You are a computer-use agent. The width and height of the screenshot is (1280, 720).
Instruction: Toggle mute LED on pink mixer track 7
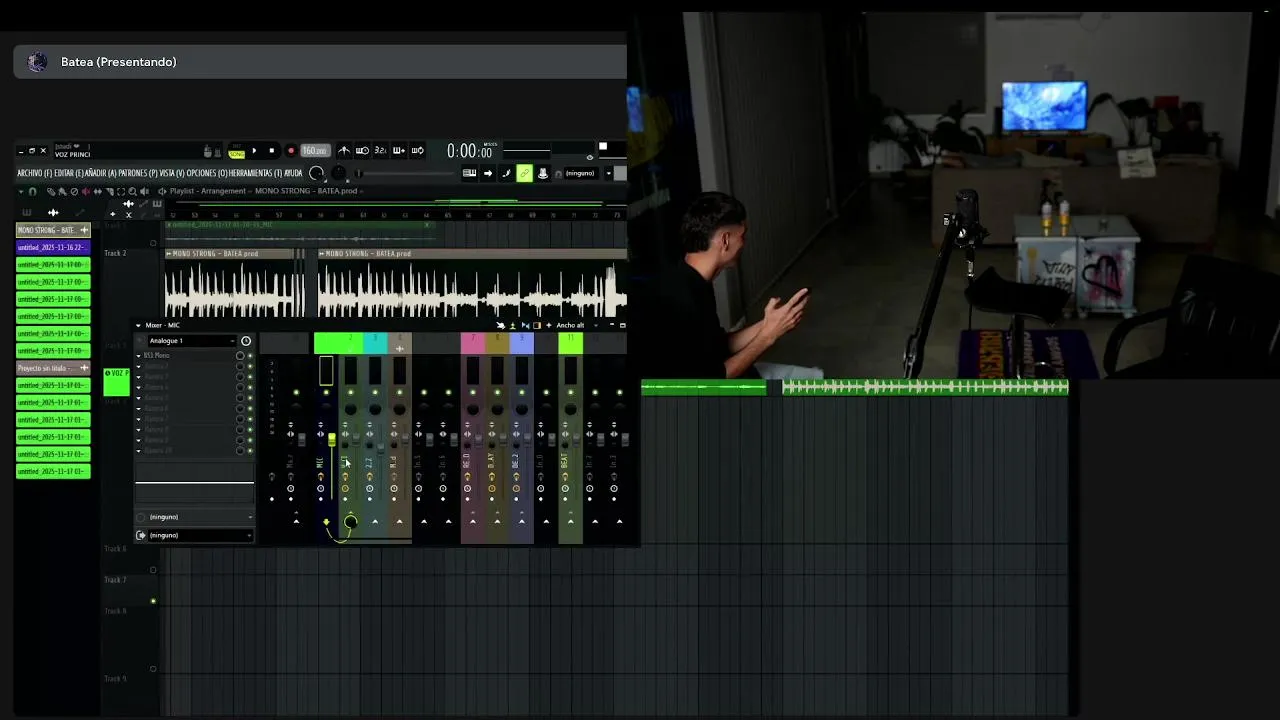pyautogui.click(x=472, y=392)
